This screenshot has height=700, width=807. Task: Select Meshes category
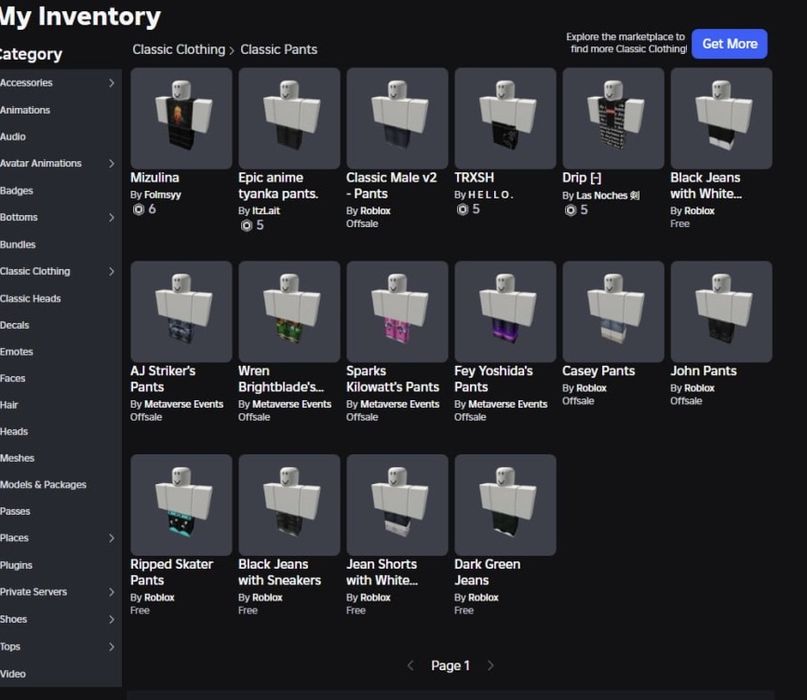point(17,458)
